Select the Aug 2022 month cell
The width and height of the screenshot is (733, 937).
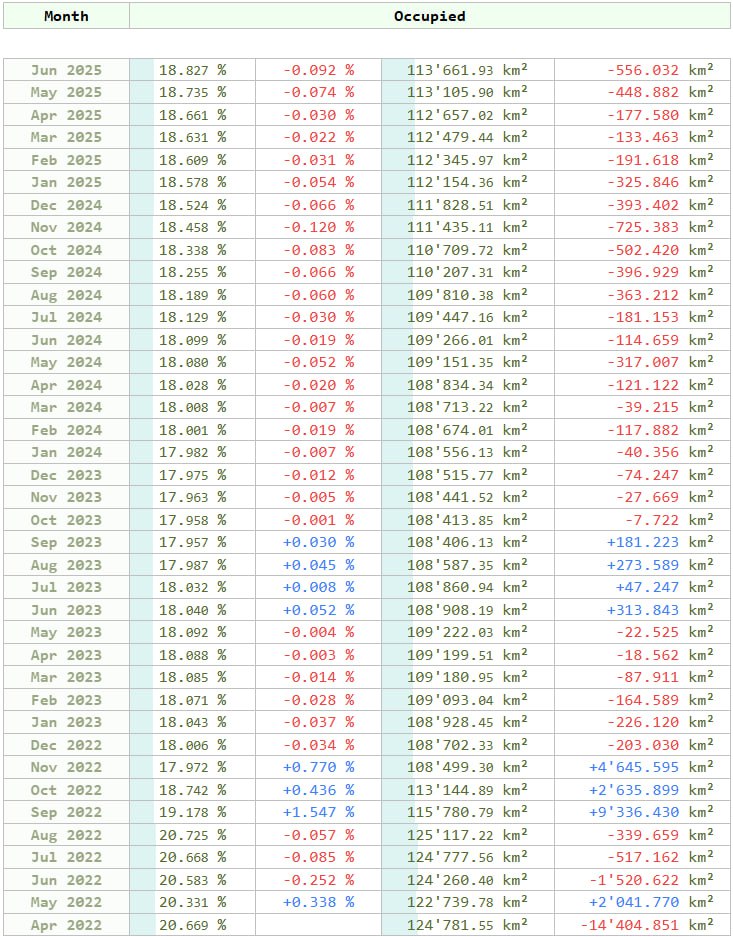[66, 835]
